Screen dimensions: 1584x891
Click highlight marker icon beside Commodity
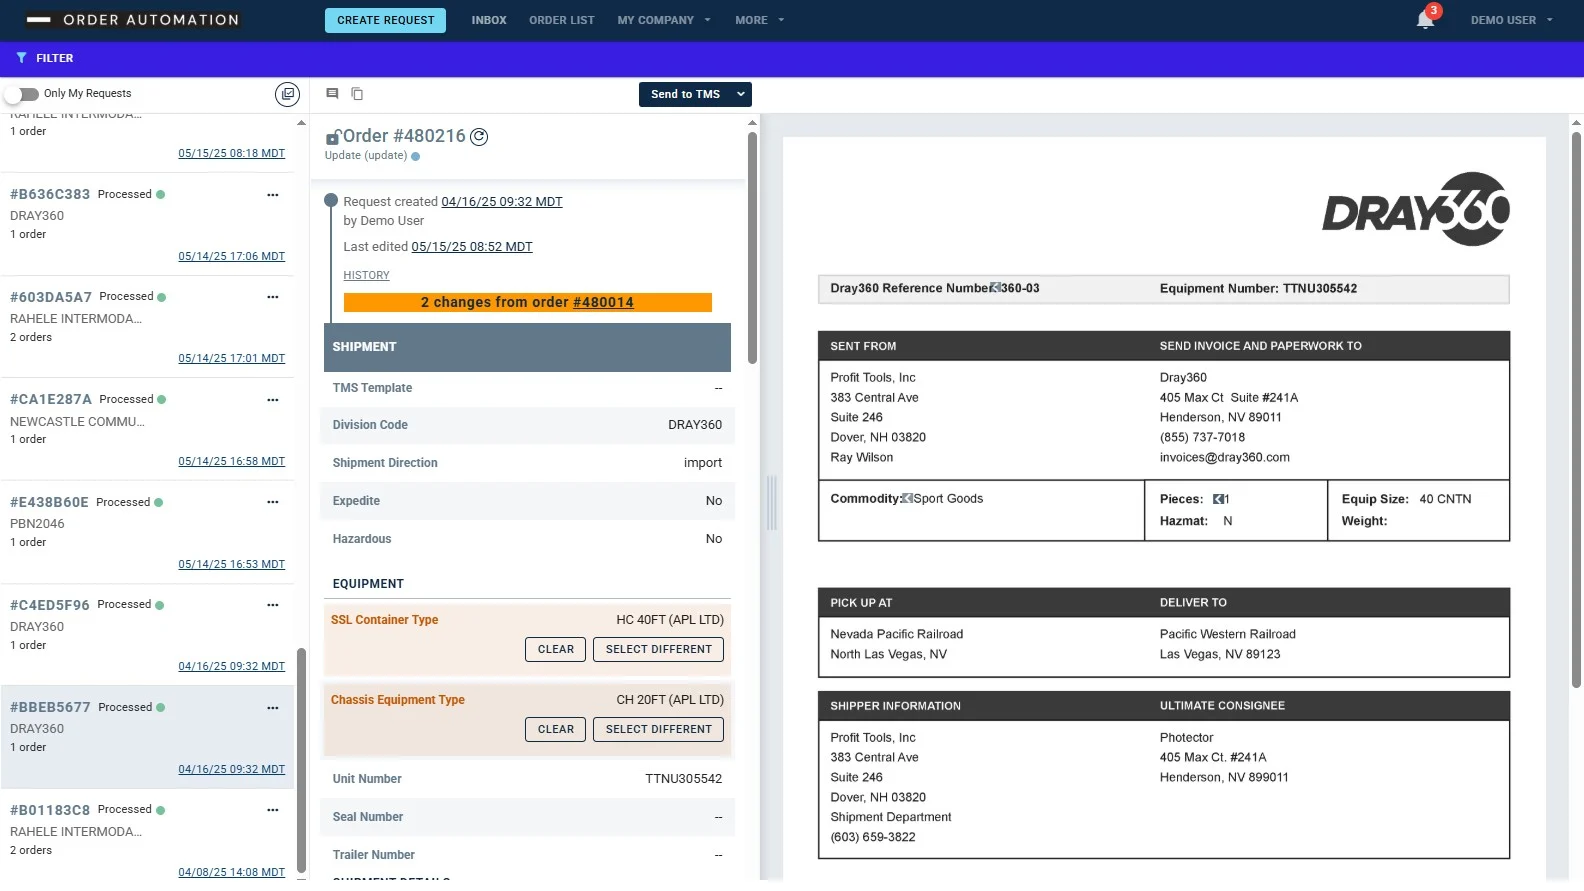coord(907,498)
